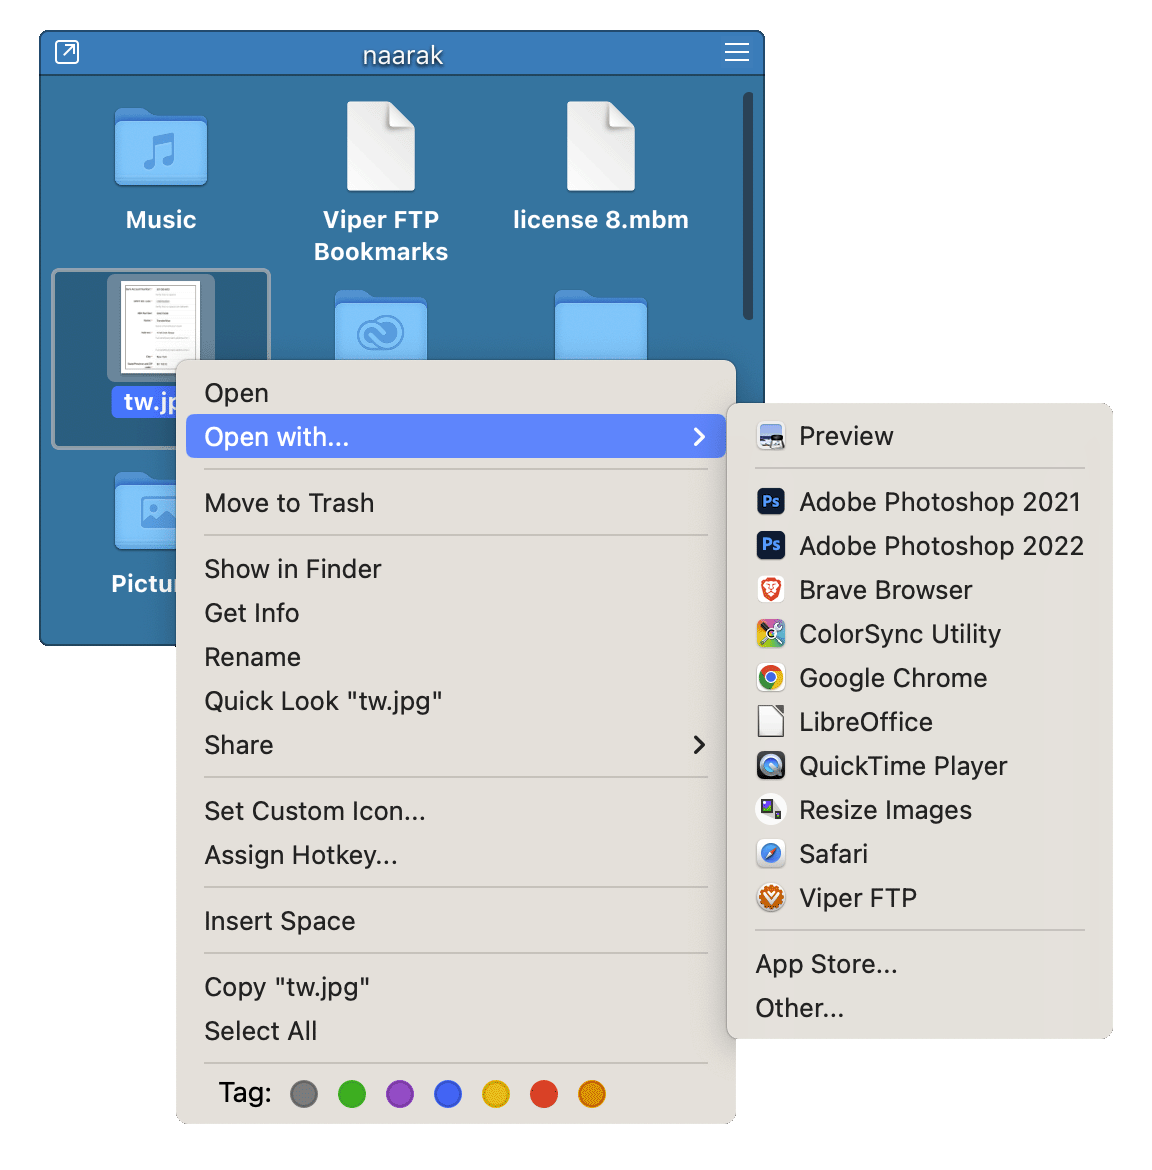
Task: Click the Safari compass icon
Action: 771,854
